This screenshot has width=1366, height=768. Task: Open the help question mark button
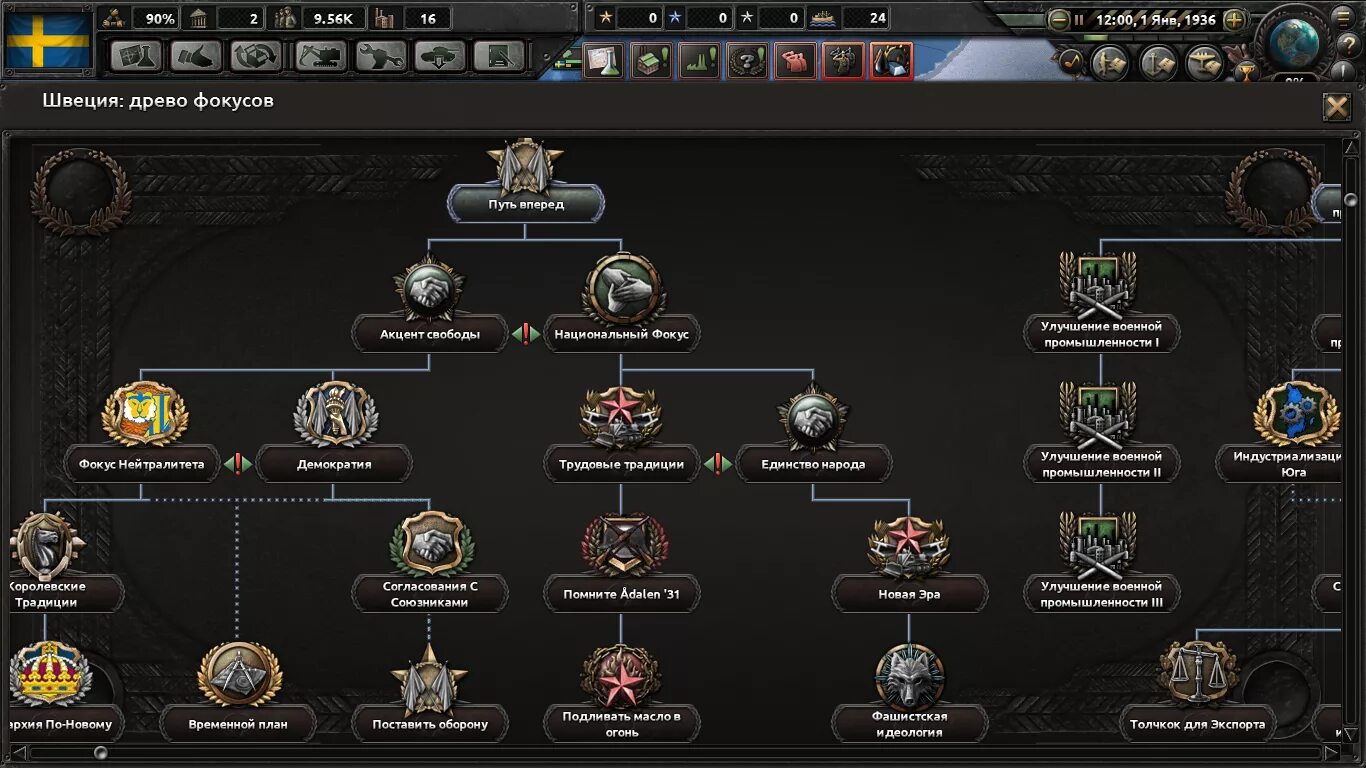point(1347,46)
